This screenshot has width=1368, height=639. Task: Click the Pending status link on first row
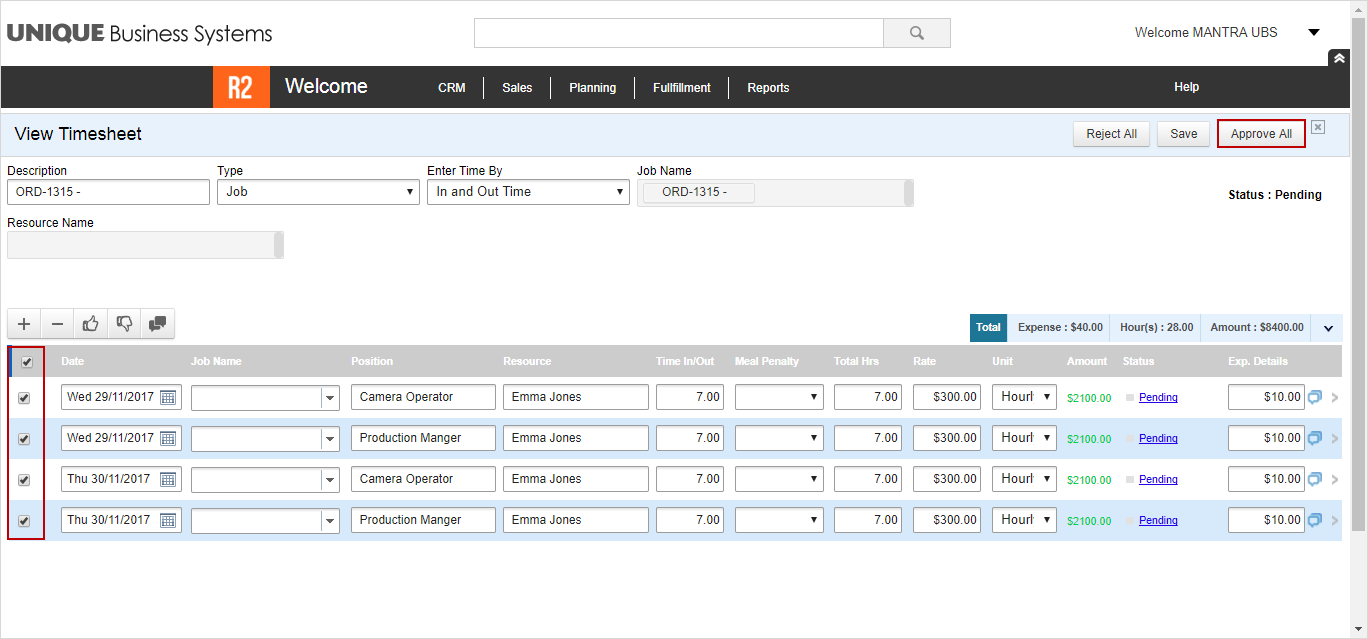[x=1158, y=396]
